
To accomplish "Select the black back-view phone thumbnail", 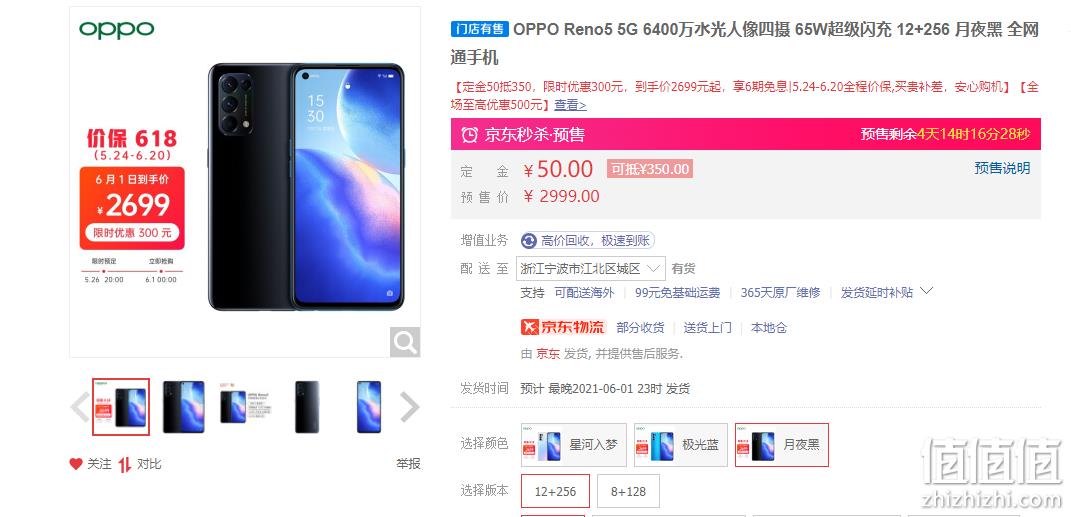I will click(x=307, y=407).
